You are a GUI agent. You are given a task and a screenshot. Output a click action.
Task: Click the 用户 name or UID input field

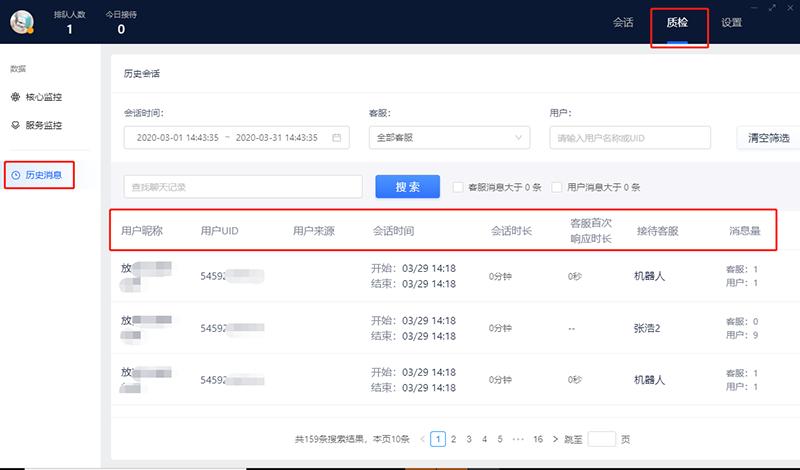coord(629,137)
